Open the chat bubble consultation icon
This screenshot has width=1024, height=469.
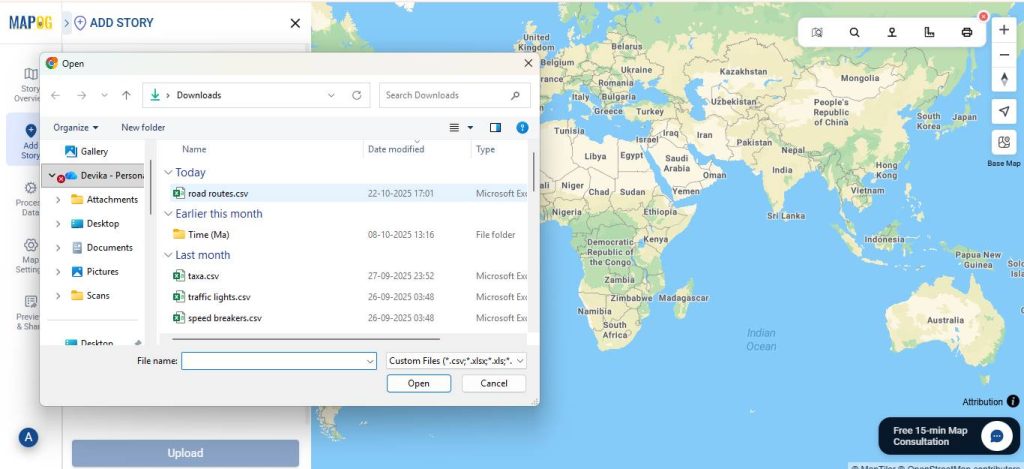point(996,436)
